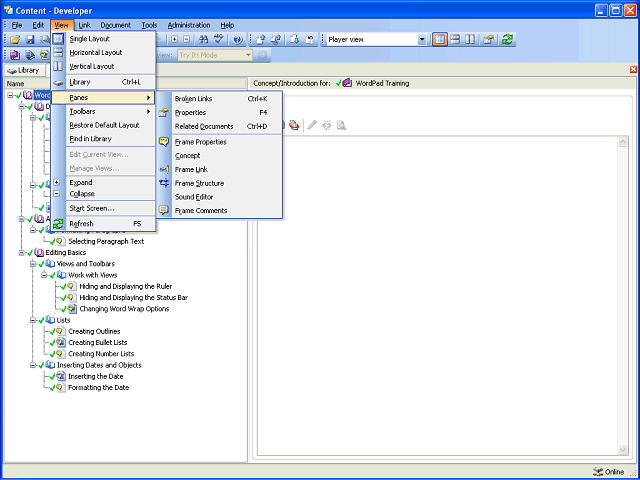Image resolution: width=640 pixels, height=480 pixels.
Task: Open the Frame Link pane
Action: click(x=220, y=169)
